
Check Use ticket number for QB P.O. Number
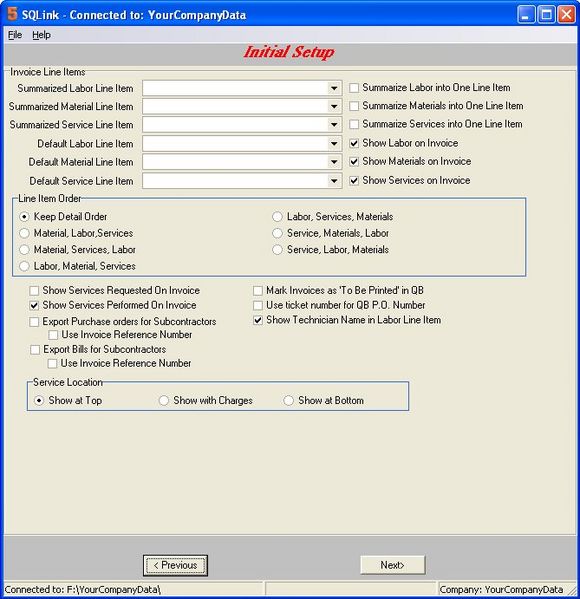[258, 305]
